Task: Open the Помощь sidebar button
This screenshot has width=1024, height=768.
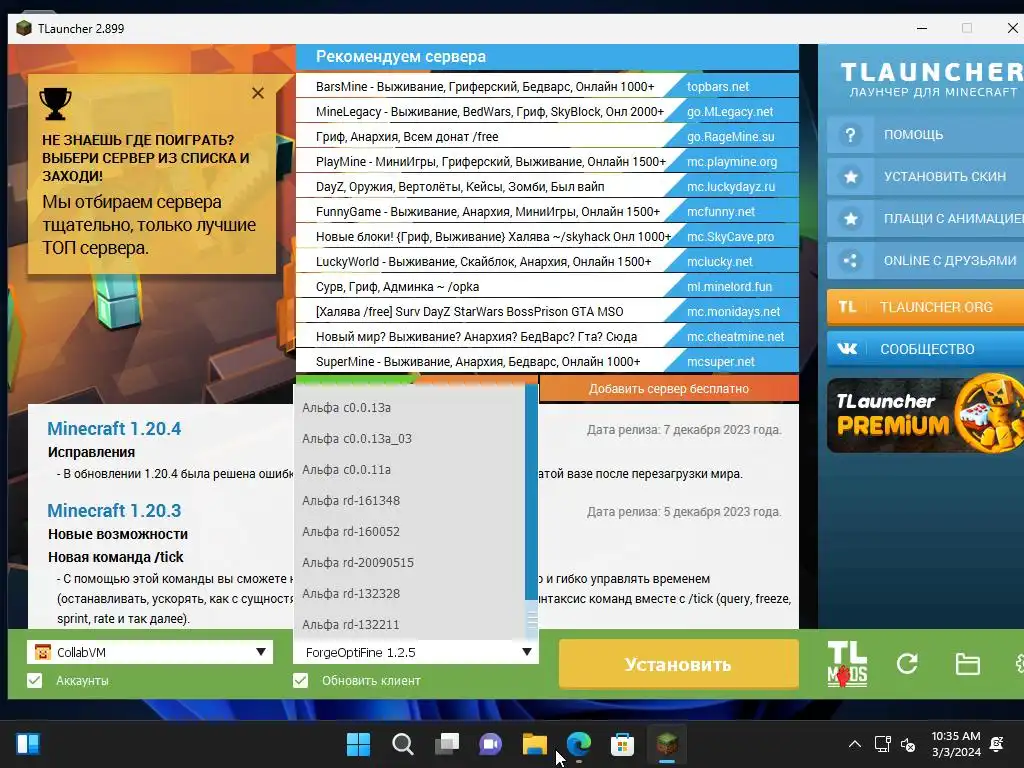Action: click(x=925, y=135)
